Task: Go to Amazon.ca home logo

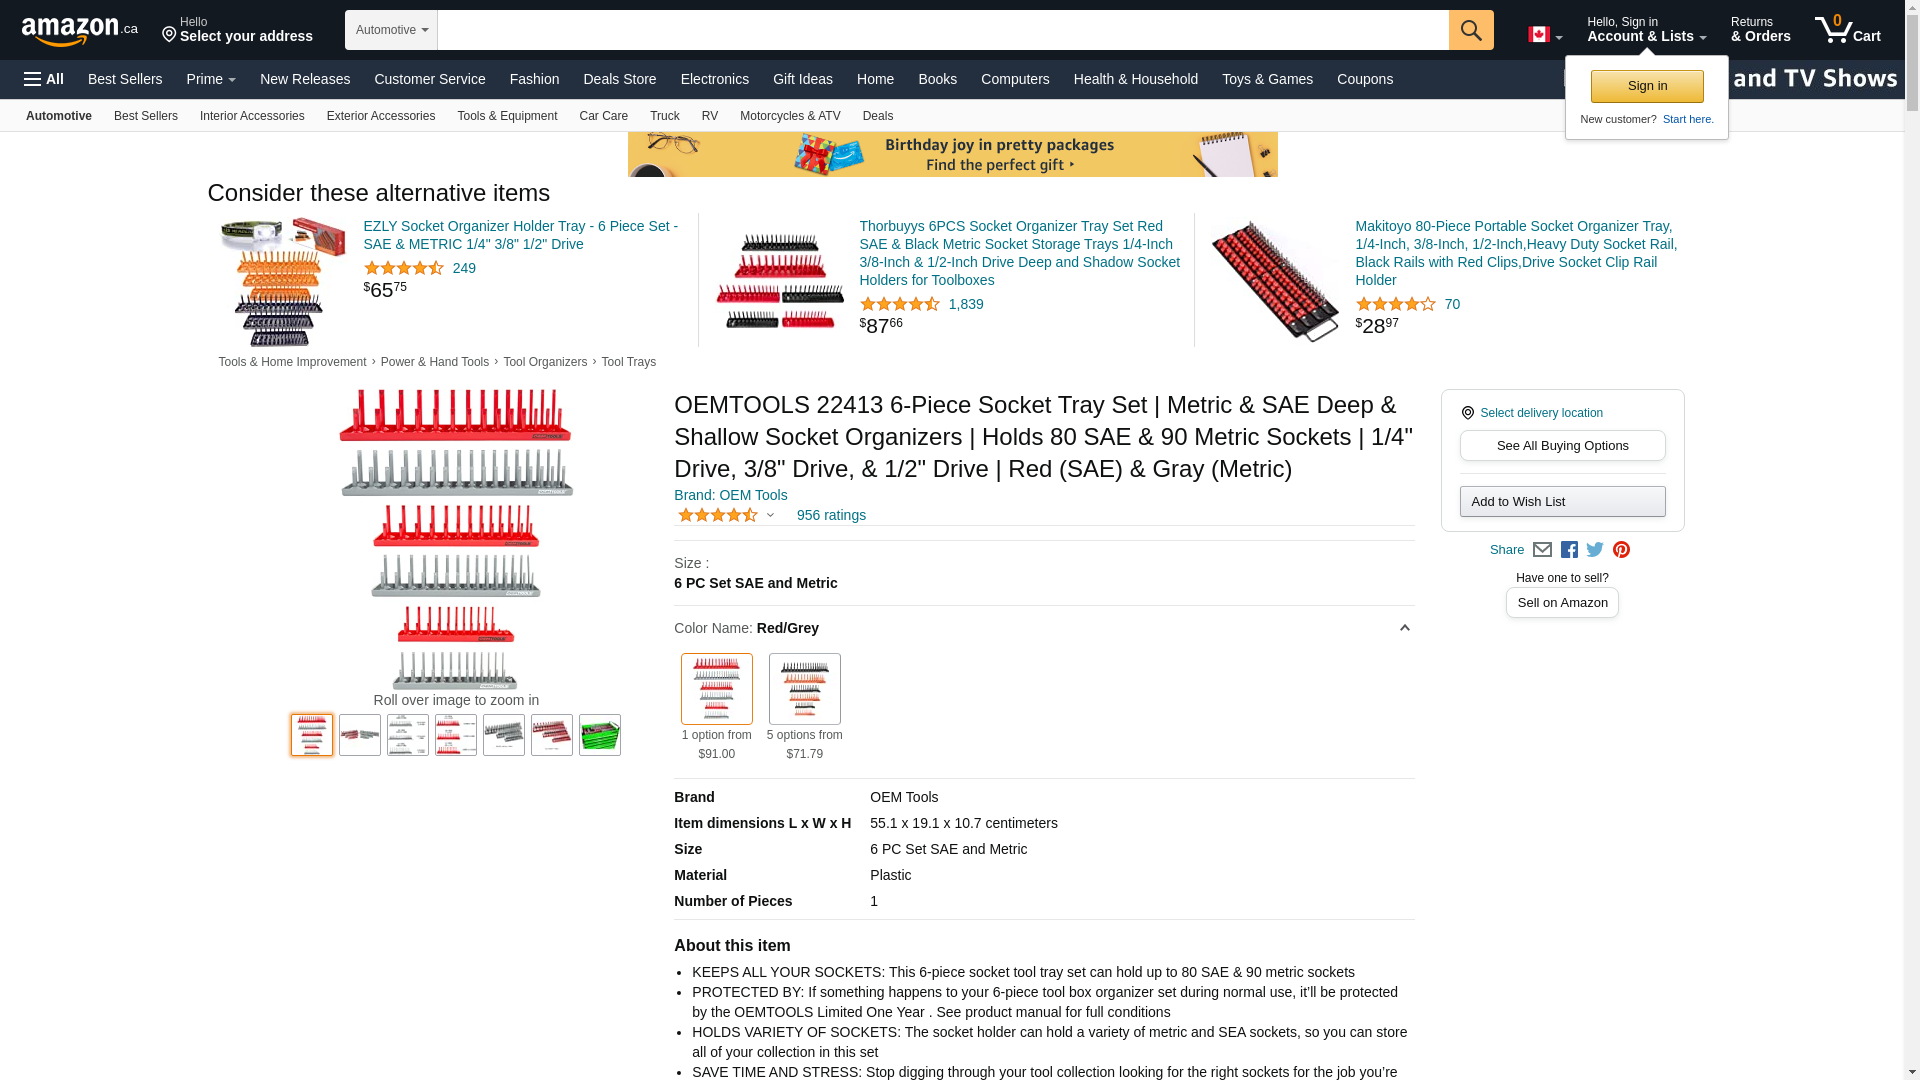Action: point(80,31)
